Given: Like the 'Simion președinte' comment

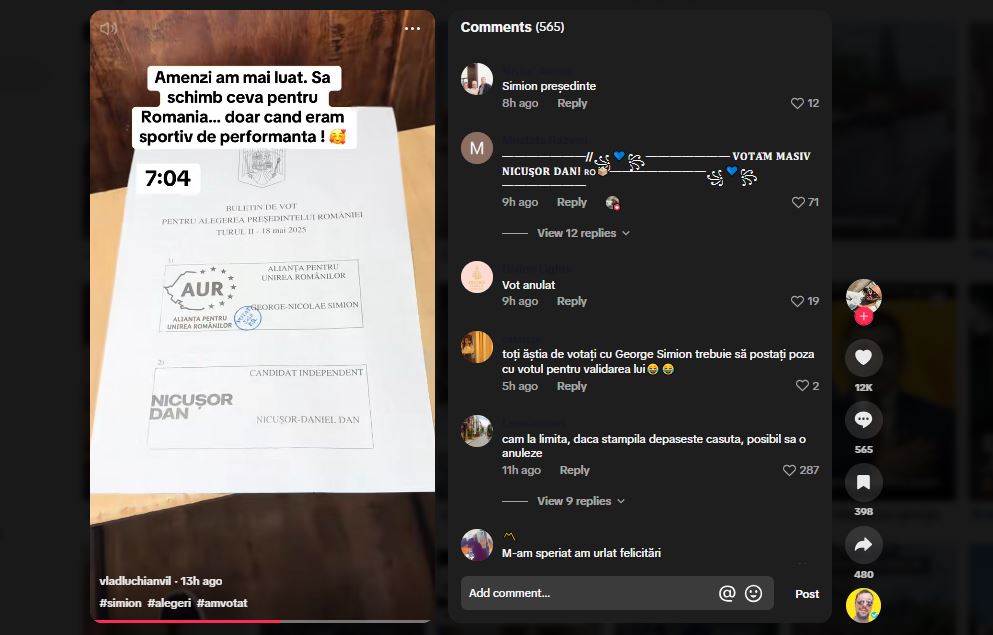Looking at the screenshot, I should click(x=797, y=103).
